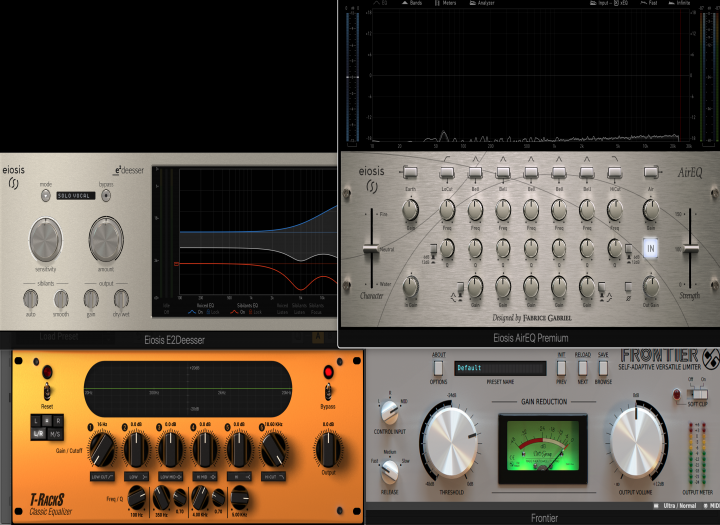
Task: Select R channel button in T-RackS
Action: [58, 421]
